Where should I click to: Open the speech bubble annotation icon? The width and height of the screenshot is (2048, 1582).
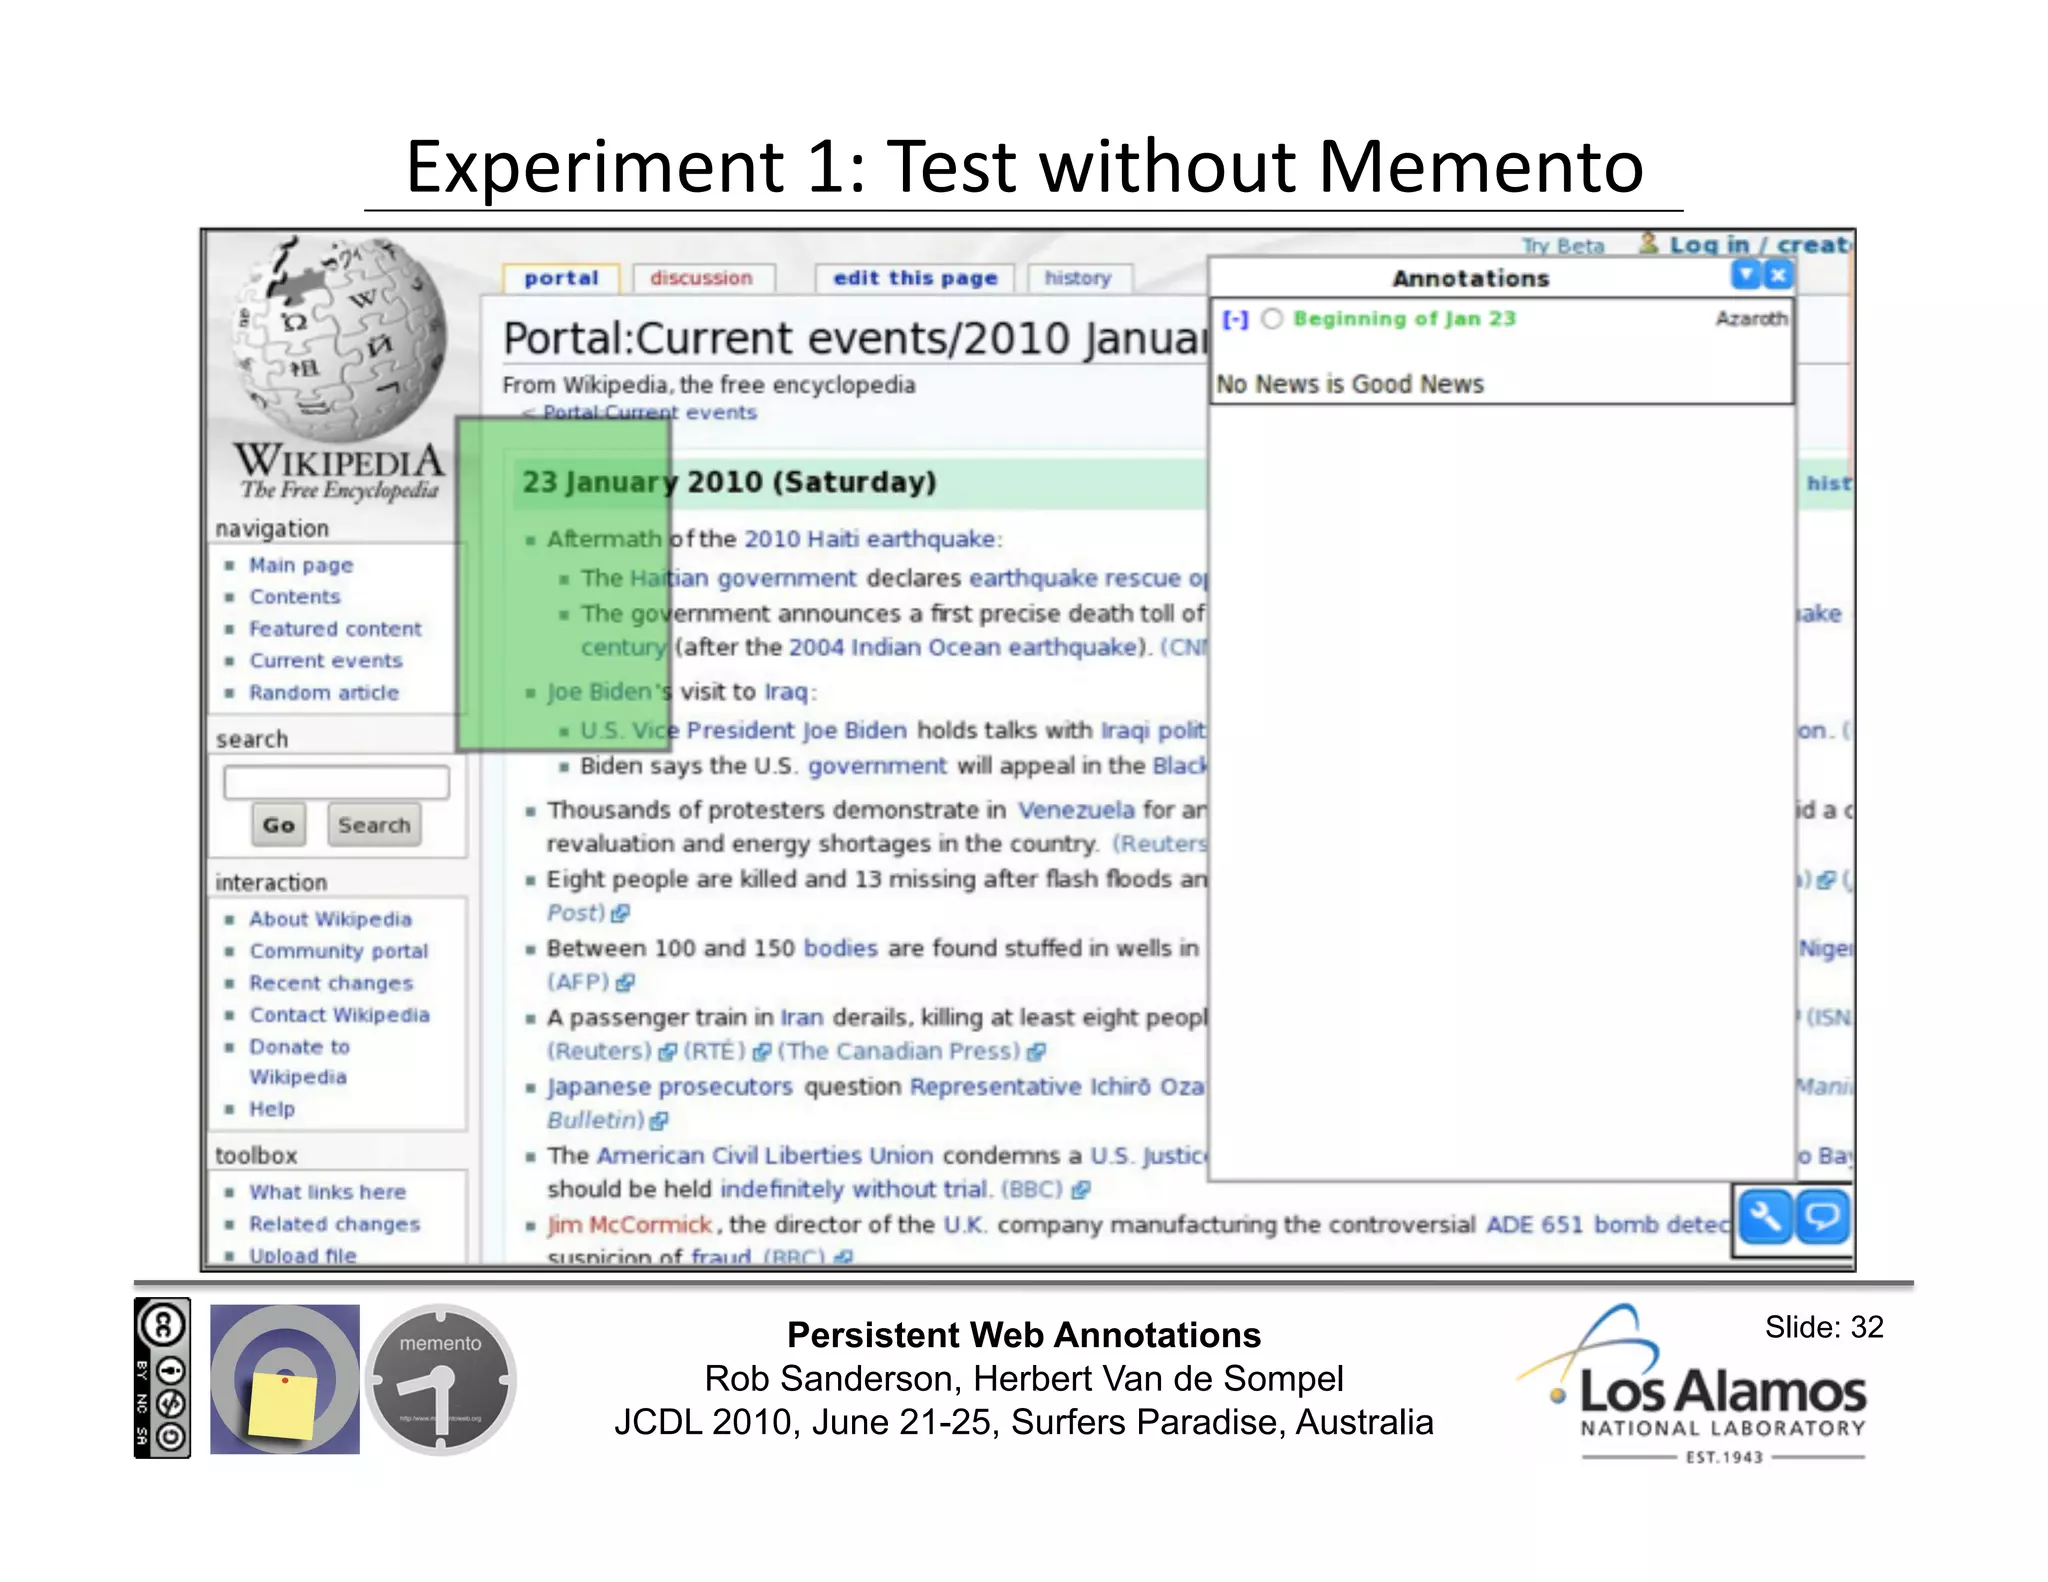pyautogui.click(x=1822, y=1217)
